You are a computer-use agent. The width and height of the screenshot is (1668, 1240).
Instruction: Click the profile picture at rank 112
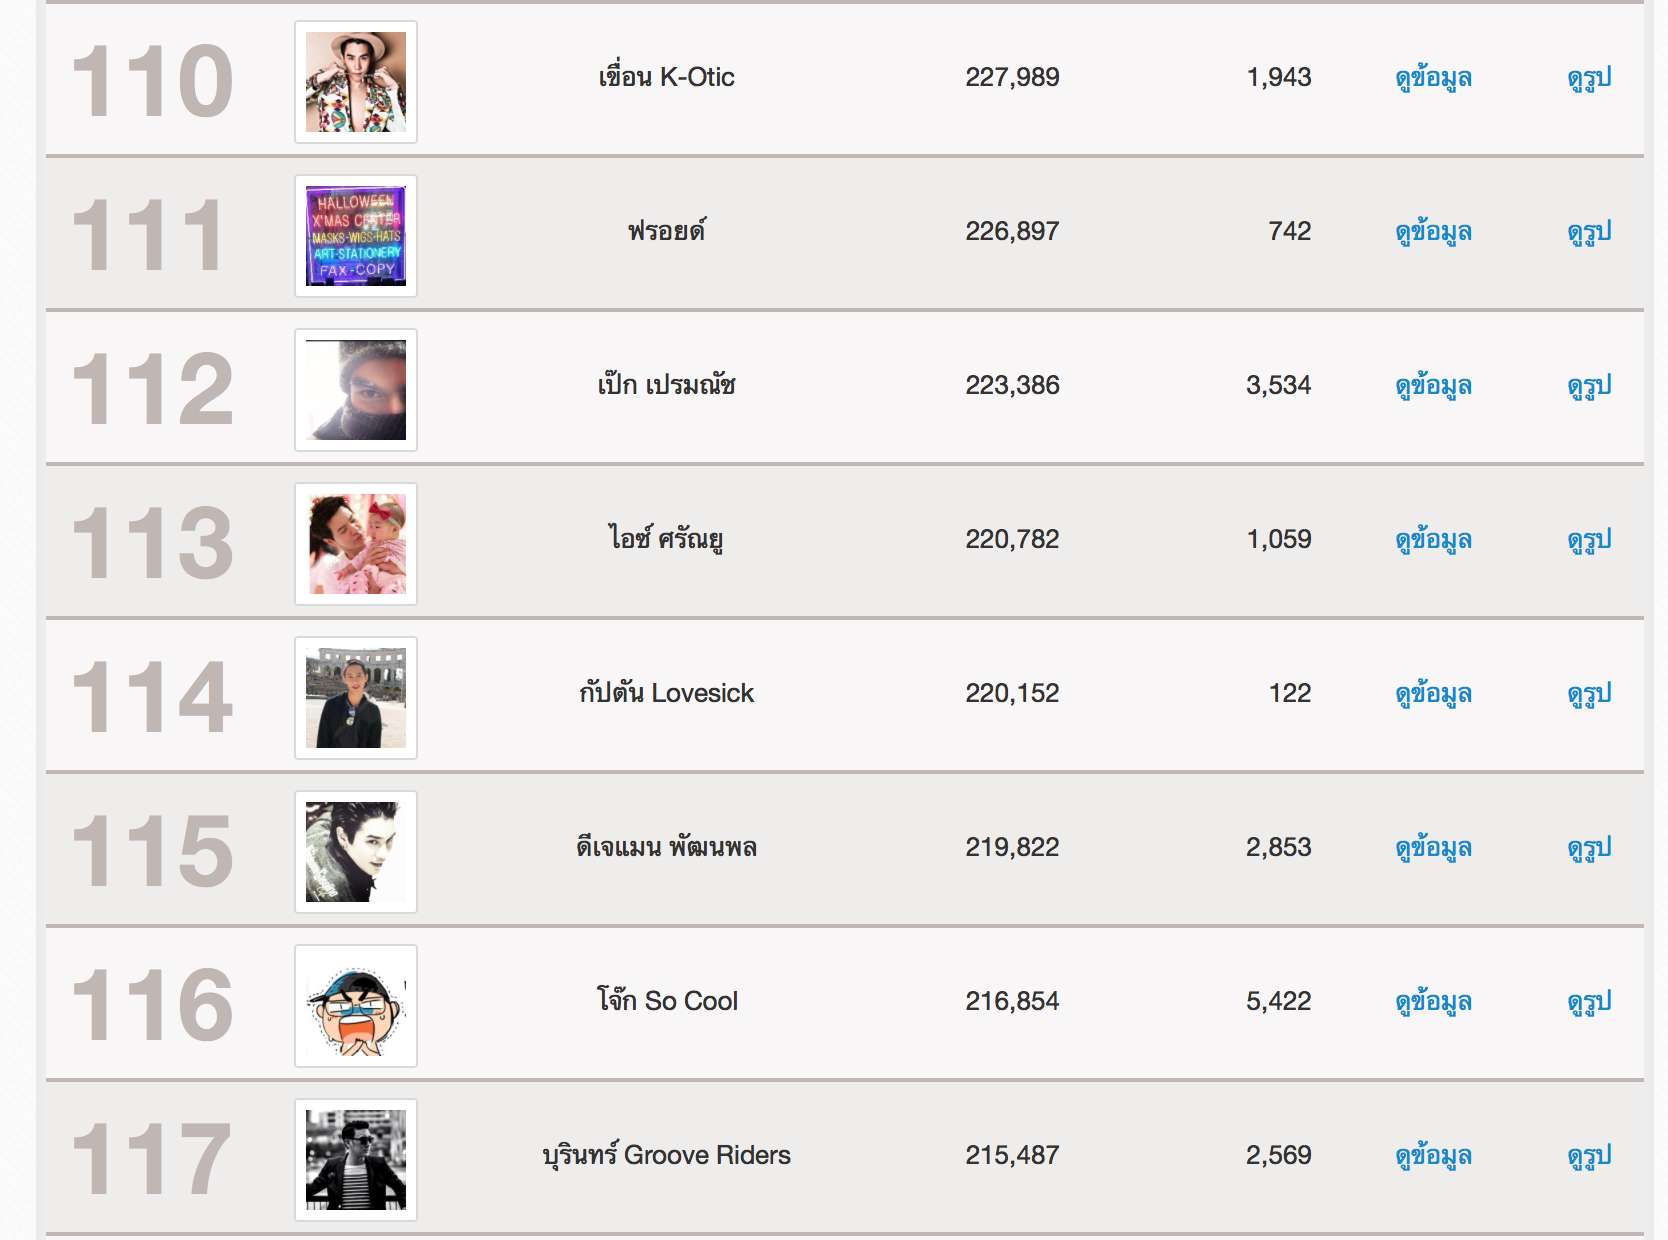[x=356, y=390]
